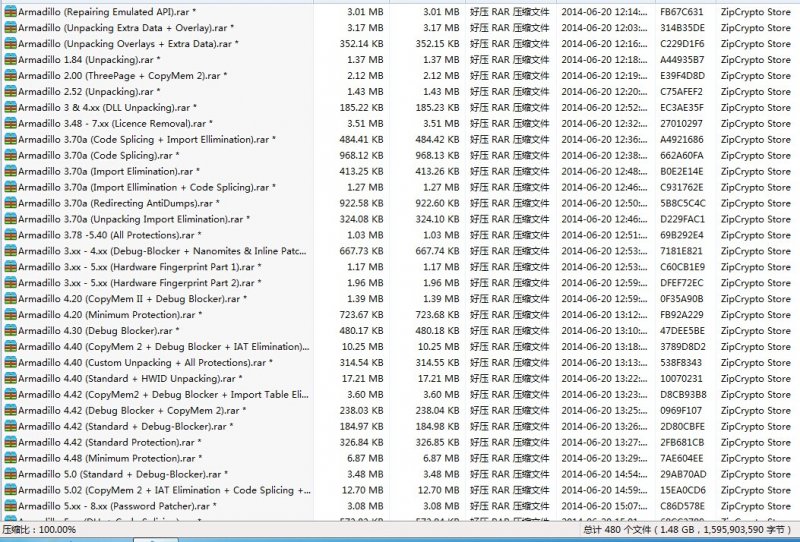Click the archive icon beside Armadillo (Unpacking Extra Data + Overlay).rar

[10, 28]
